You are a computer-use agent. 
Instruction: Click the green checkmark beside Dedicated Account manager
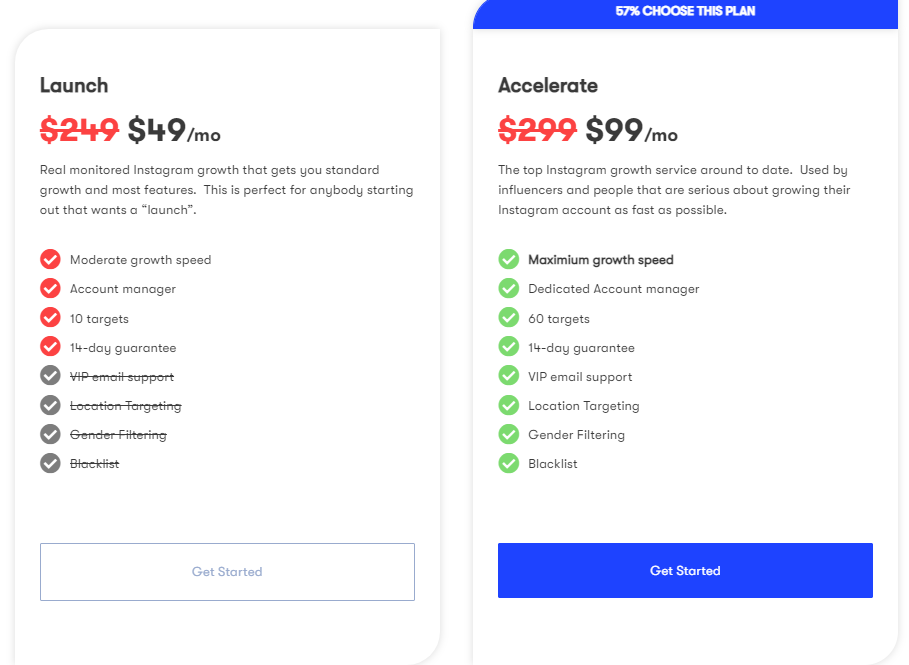pyautogui.click(x=508, y=288)
